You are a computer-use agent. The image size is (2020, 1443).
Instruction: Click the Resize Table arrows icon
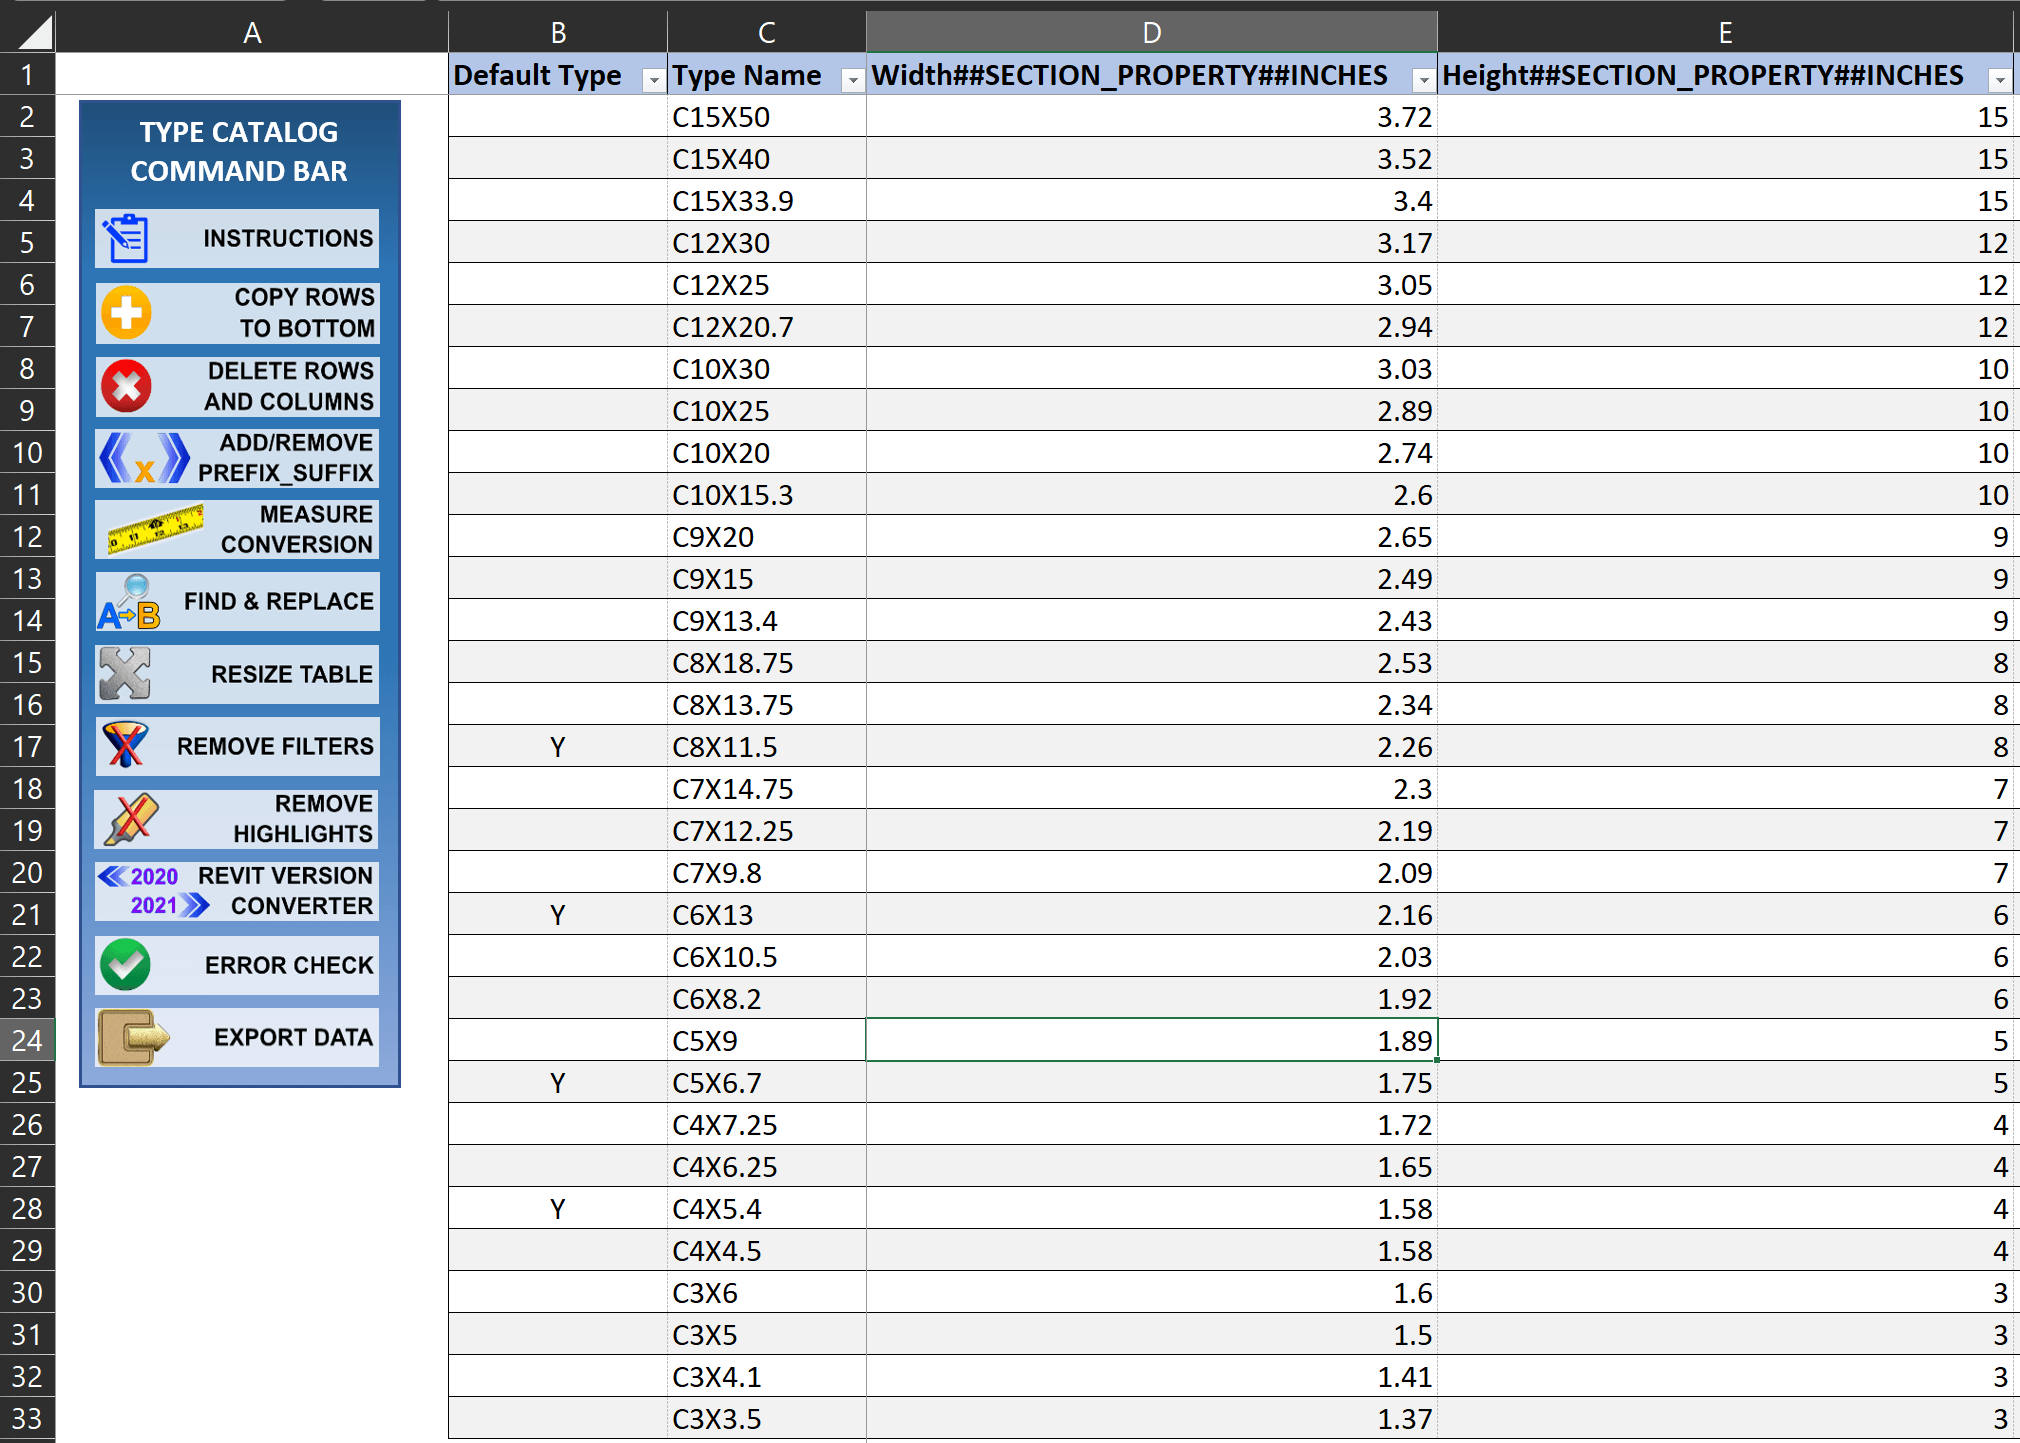pyautogui.click(x=125, y=674)
